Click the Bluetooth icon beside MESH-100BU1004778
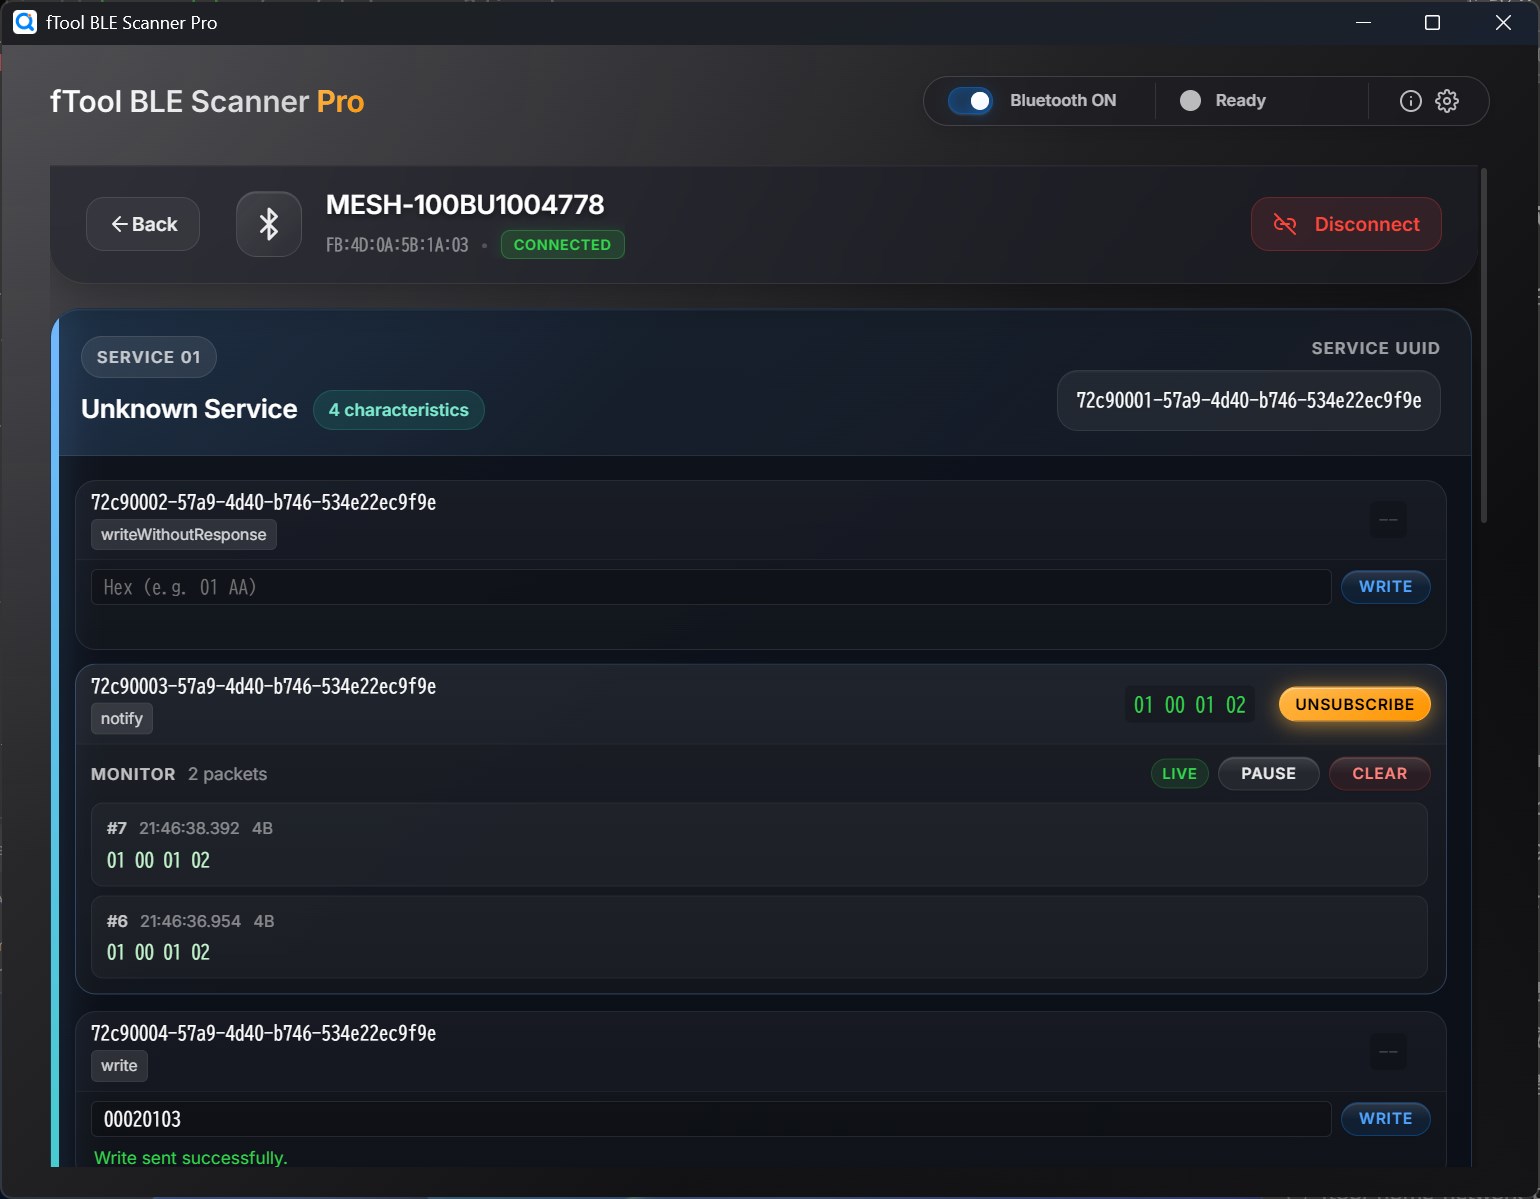Screen dimensions: 1540x1199 268,223
